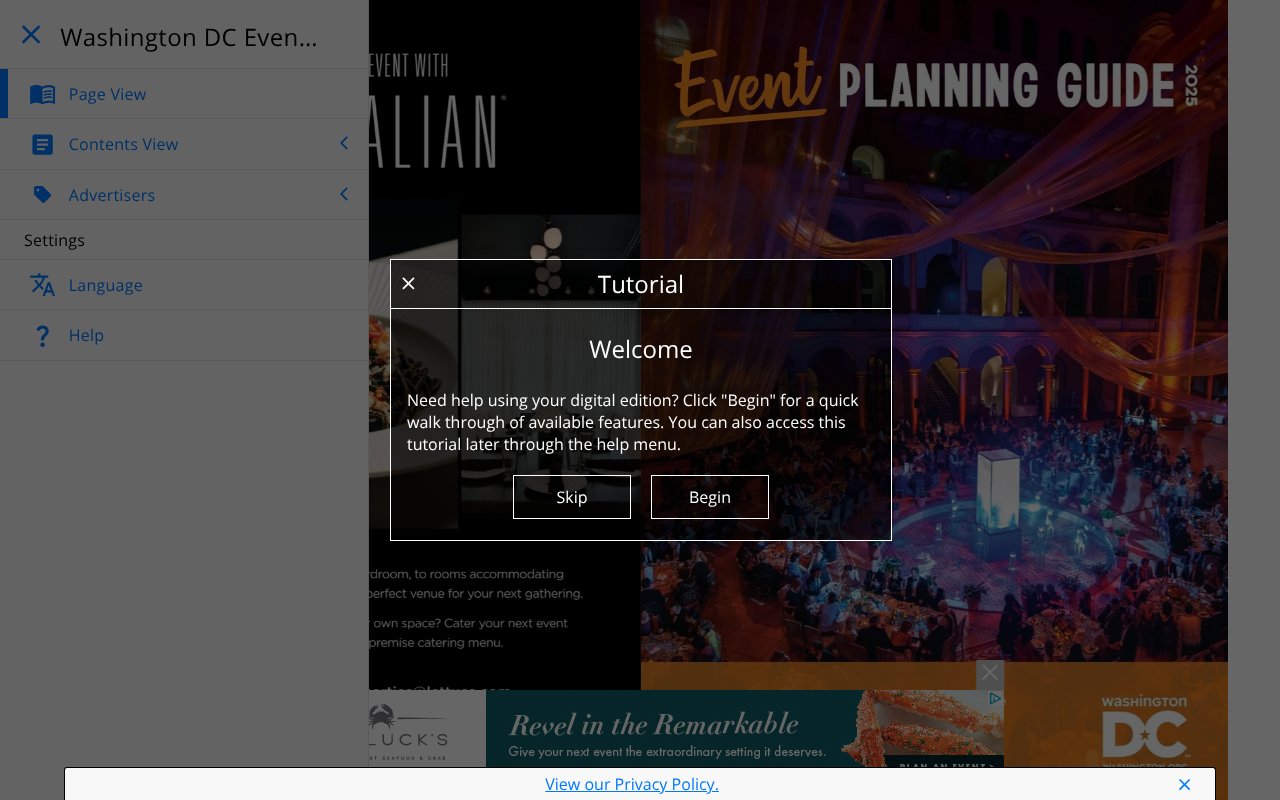Open the View our Privacy Policy link
This screenshot has height=800, width=1280.
click(631, 785)
